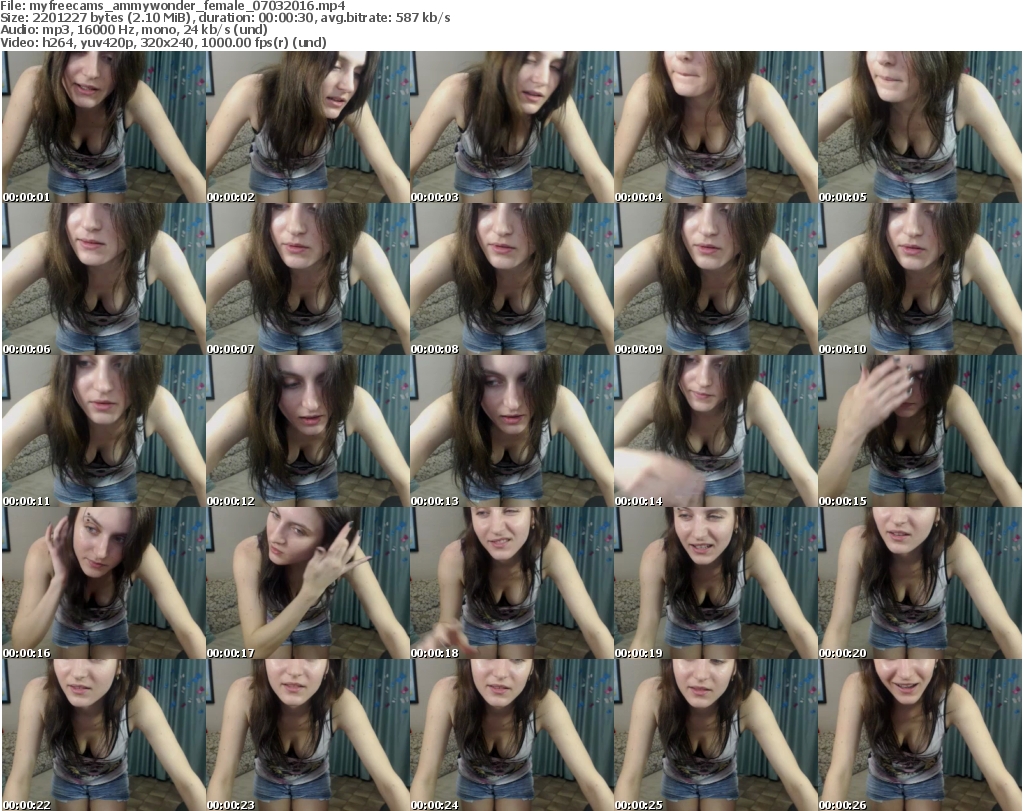Choose the 00:00:13 frame thumbnail
This screenshot has height=811, width=1024.
click(x=511, y=432)
